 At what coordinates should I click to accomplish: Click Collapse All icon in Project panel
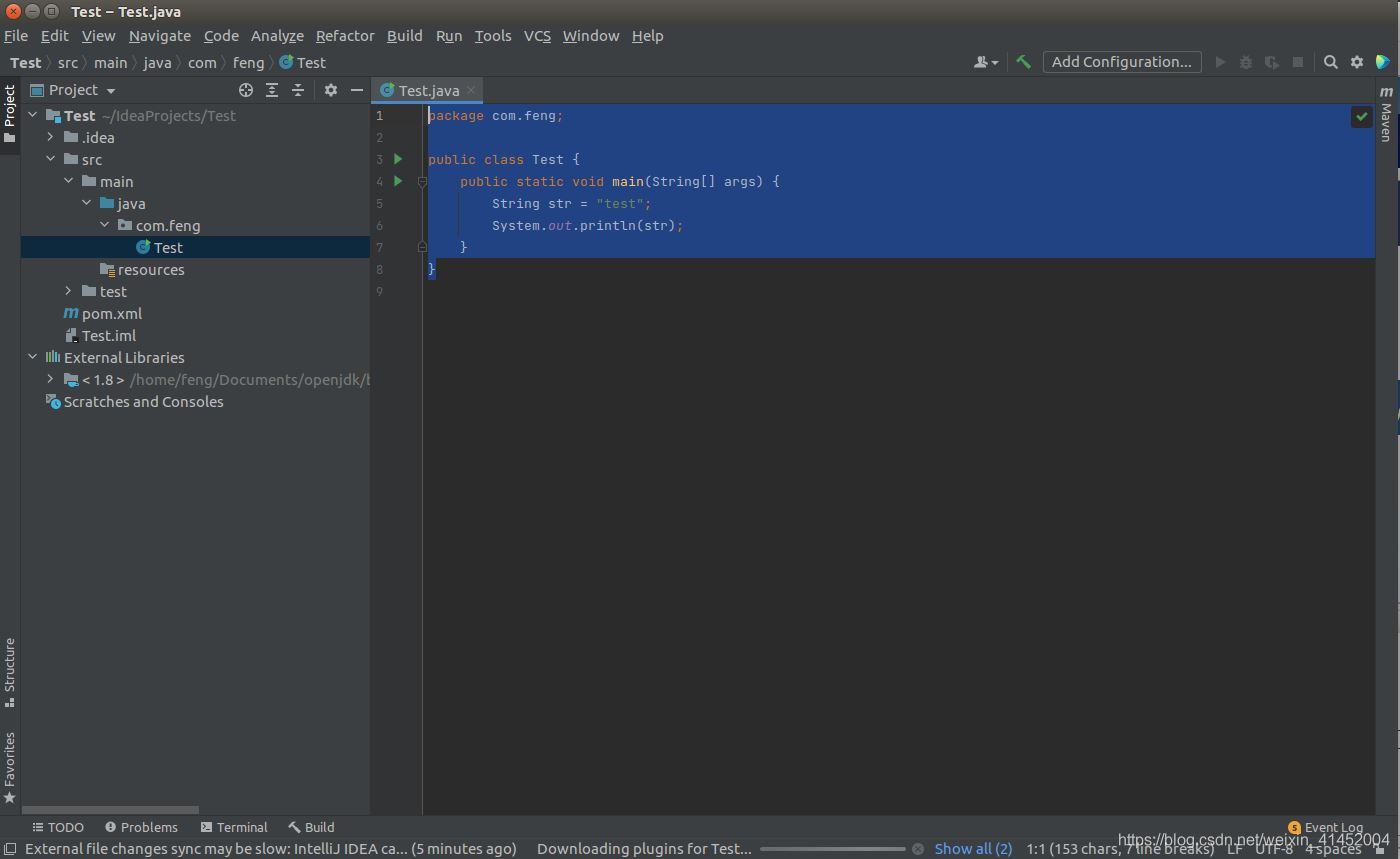pyautogui.click(x=298, y=90)
